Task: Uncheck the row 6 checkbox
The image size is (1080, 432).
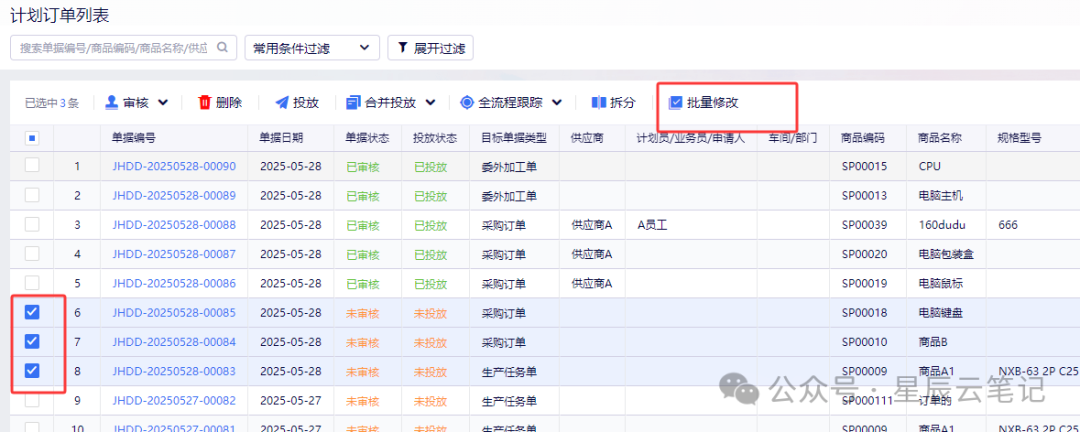Action: point(32,312)
